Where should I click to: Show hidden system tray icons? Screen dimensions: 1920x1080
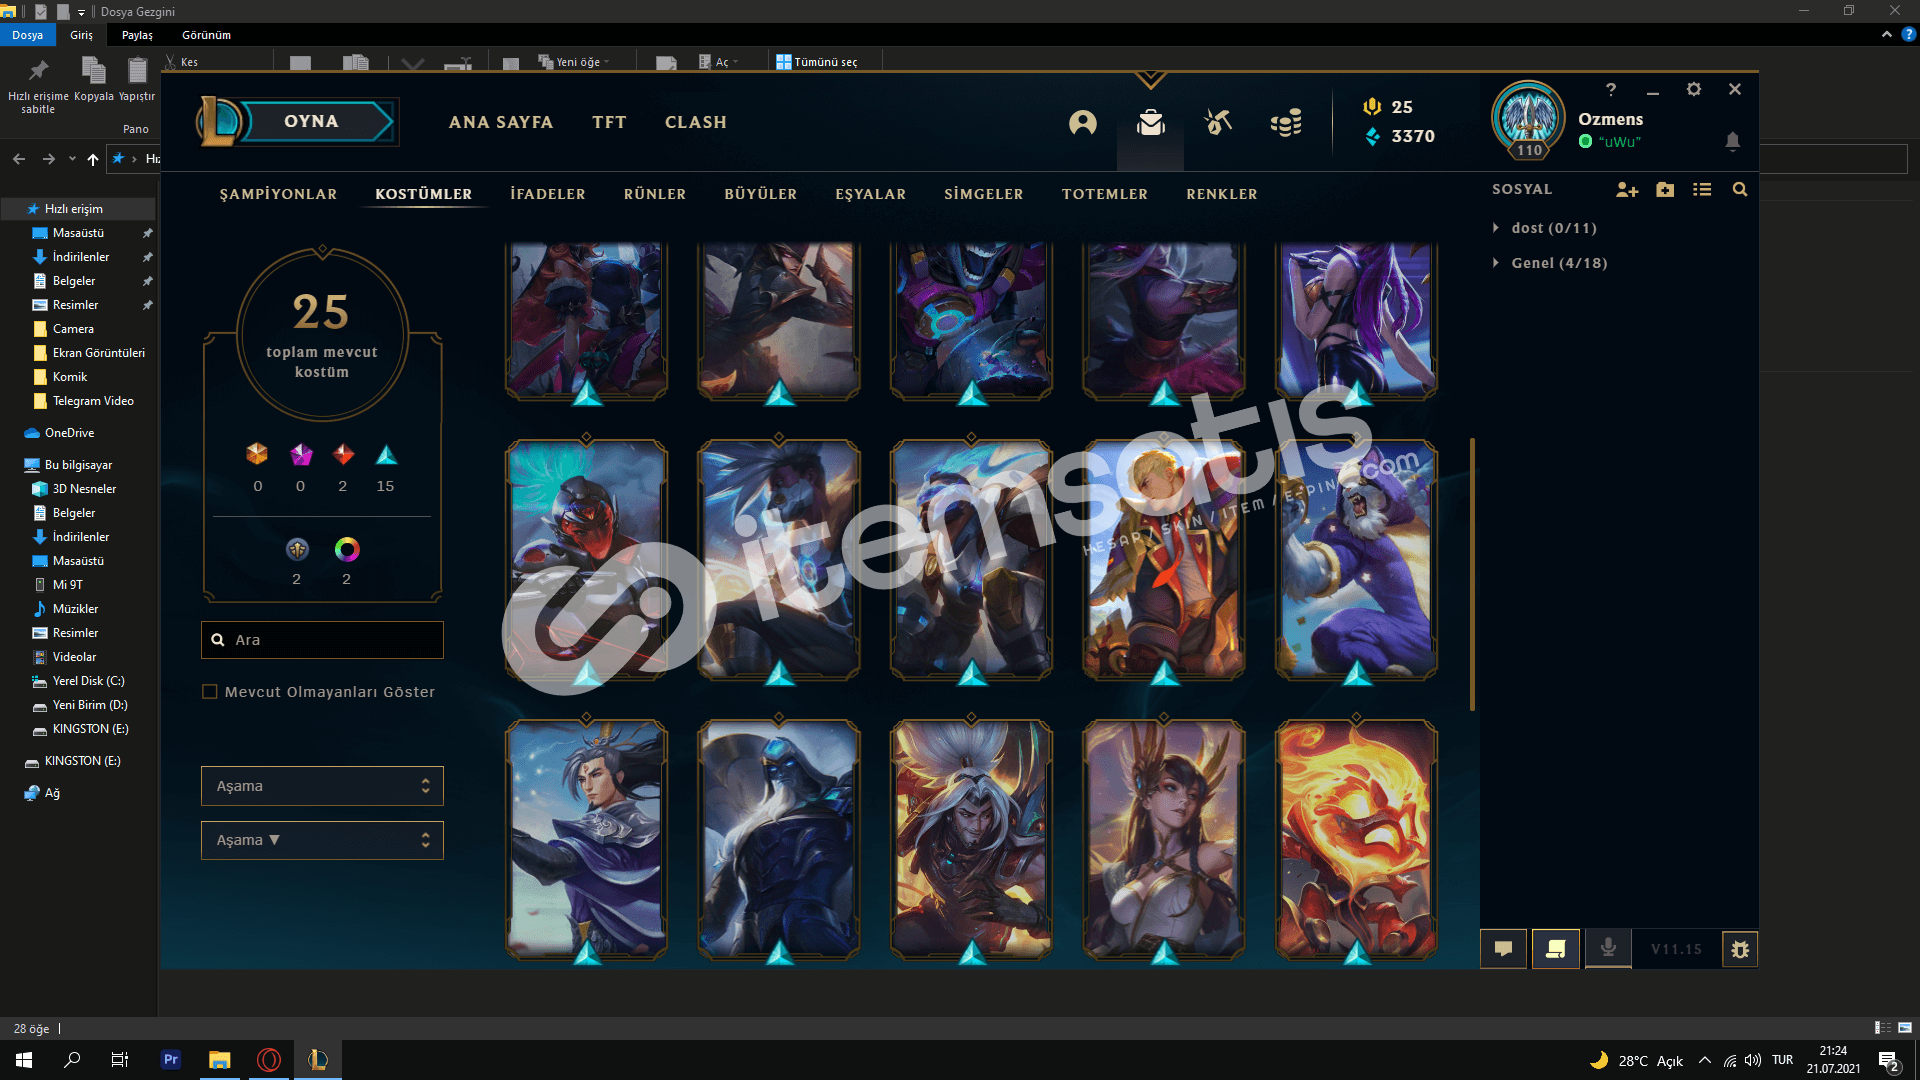pyautogui.click(x=1705, y=1060)
